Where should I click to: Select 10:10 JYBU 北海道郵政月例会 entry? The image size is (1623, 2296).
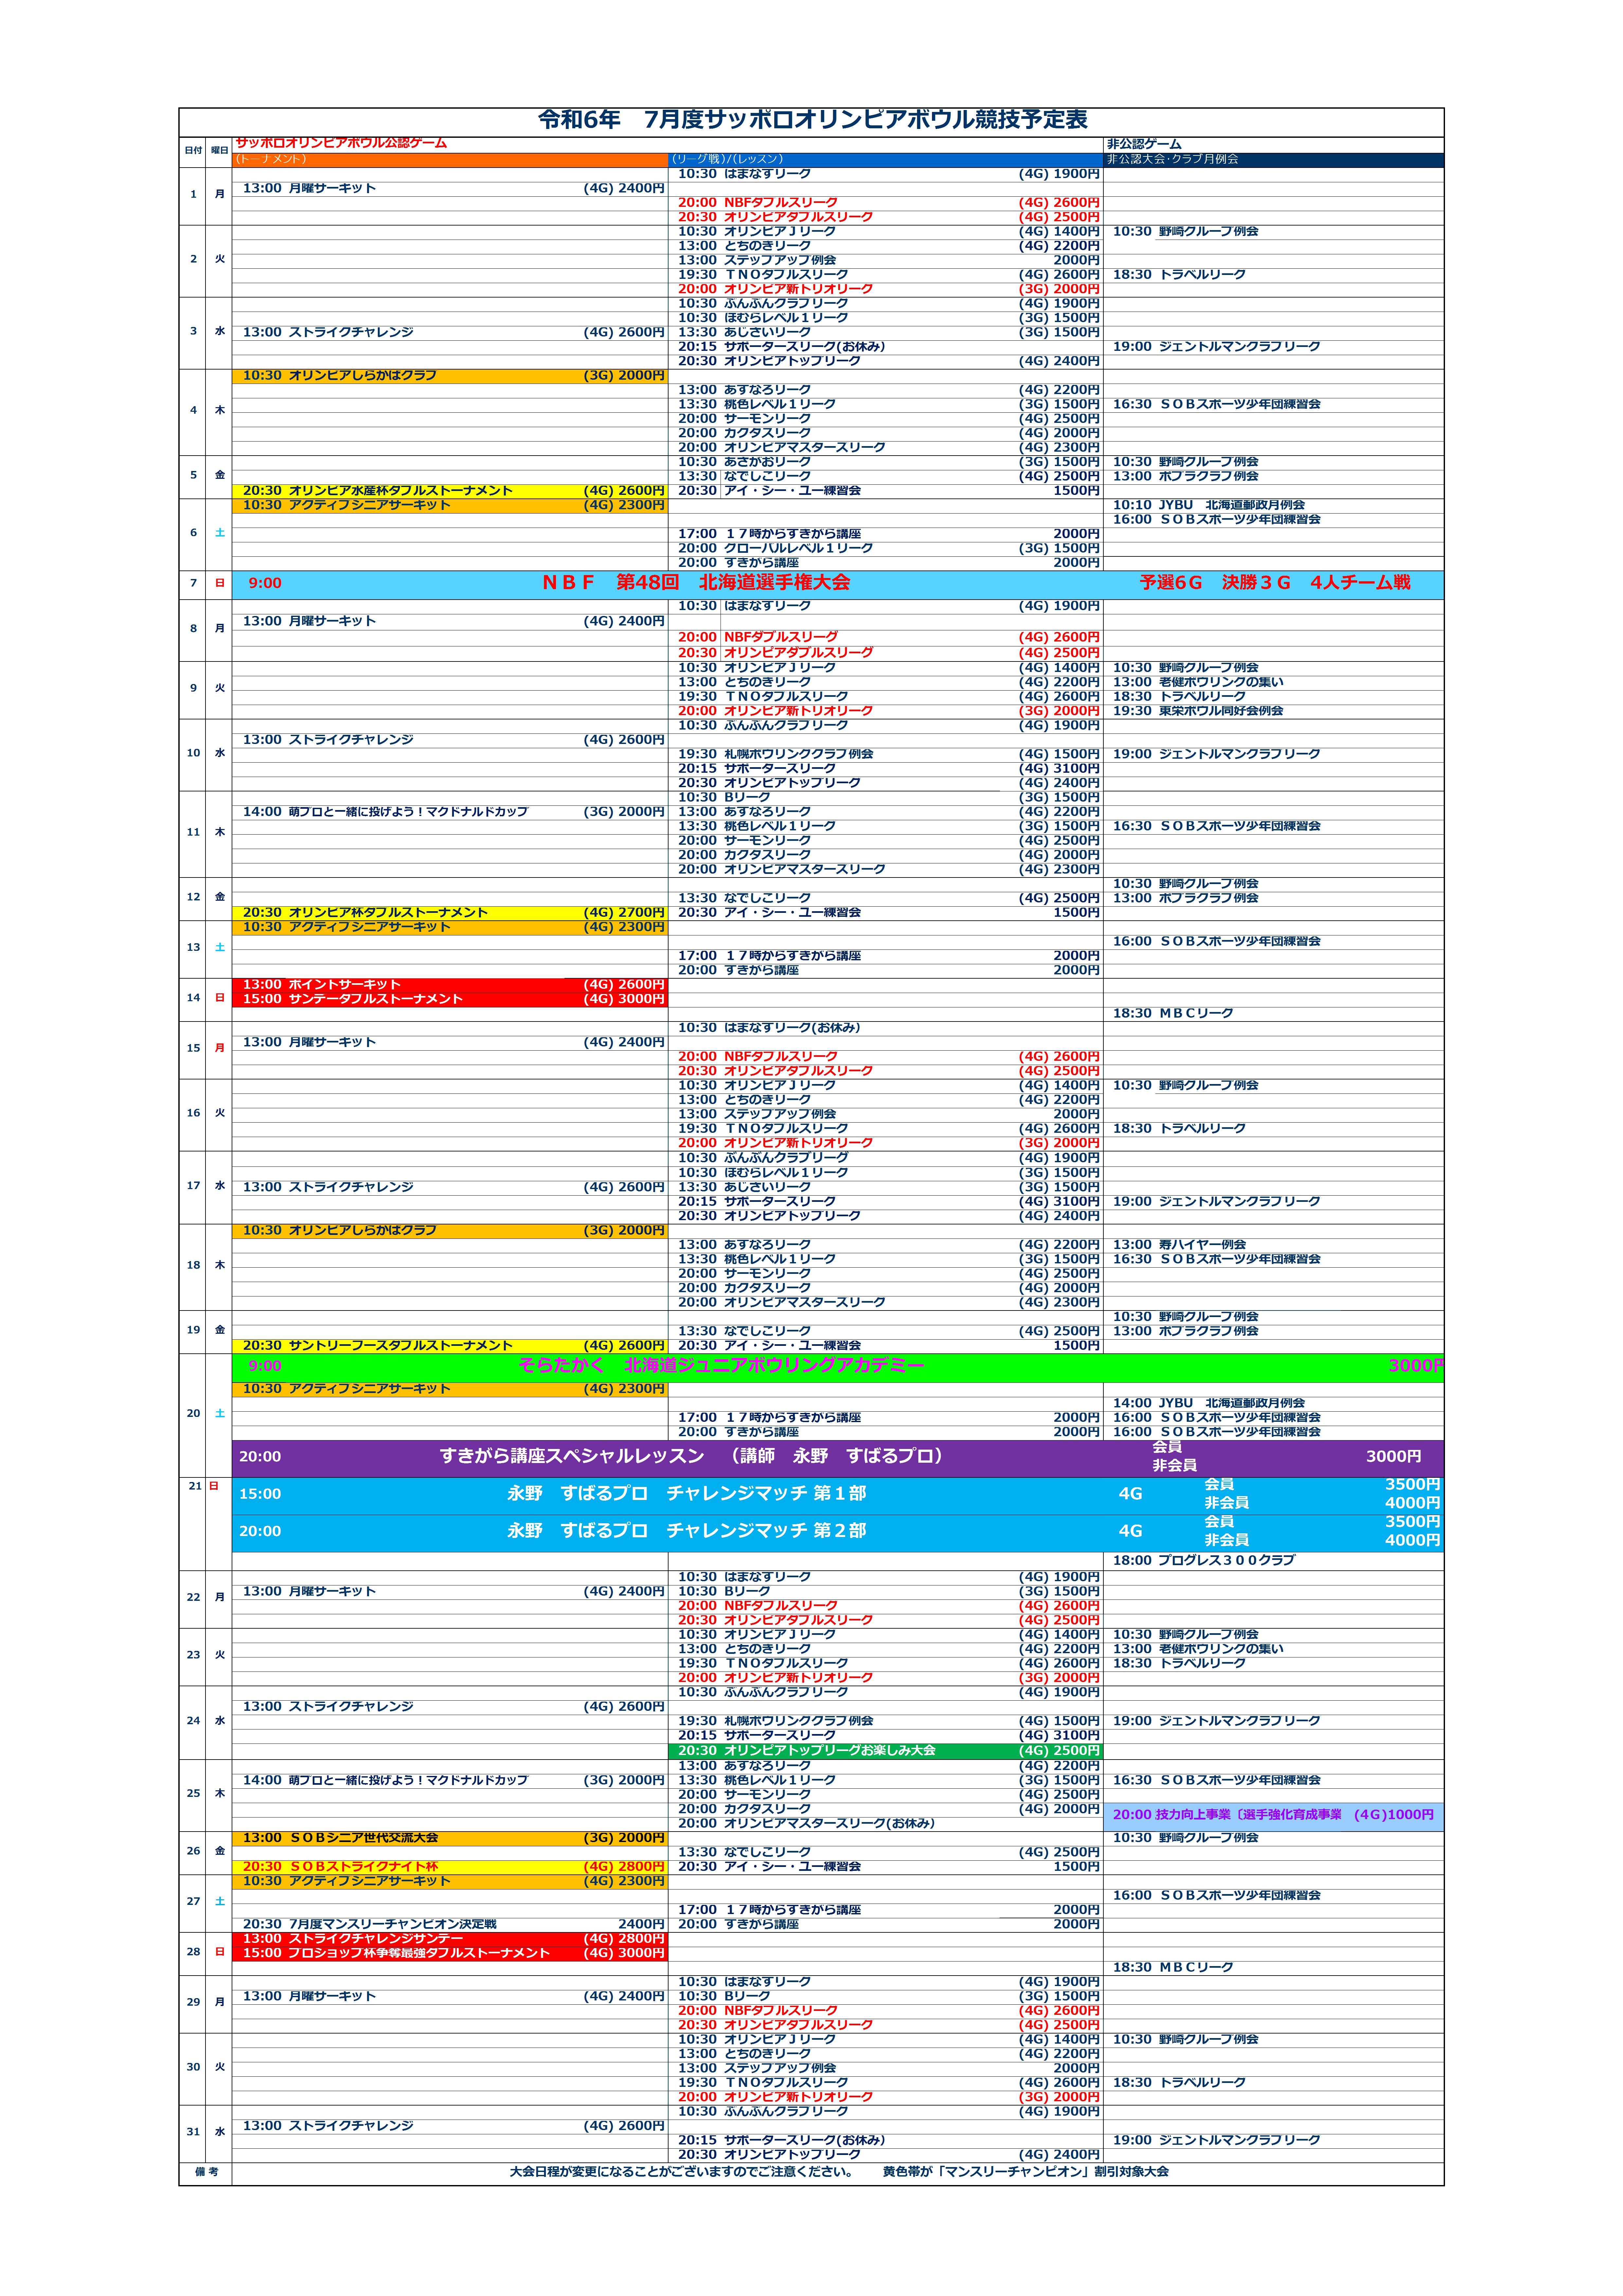tap(1209, 505)
